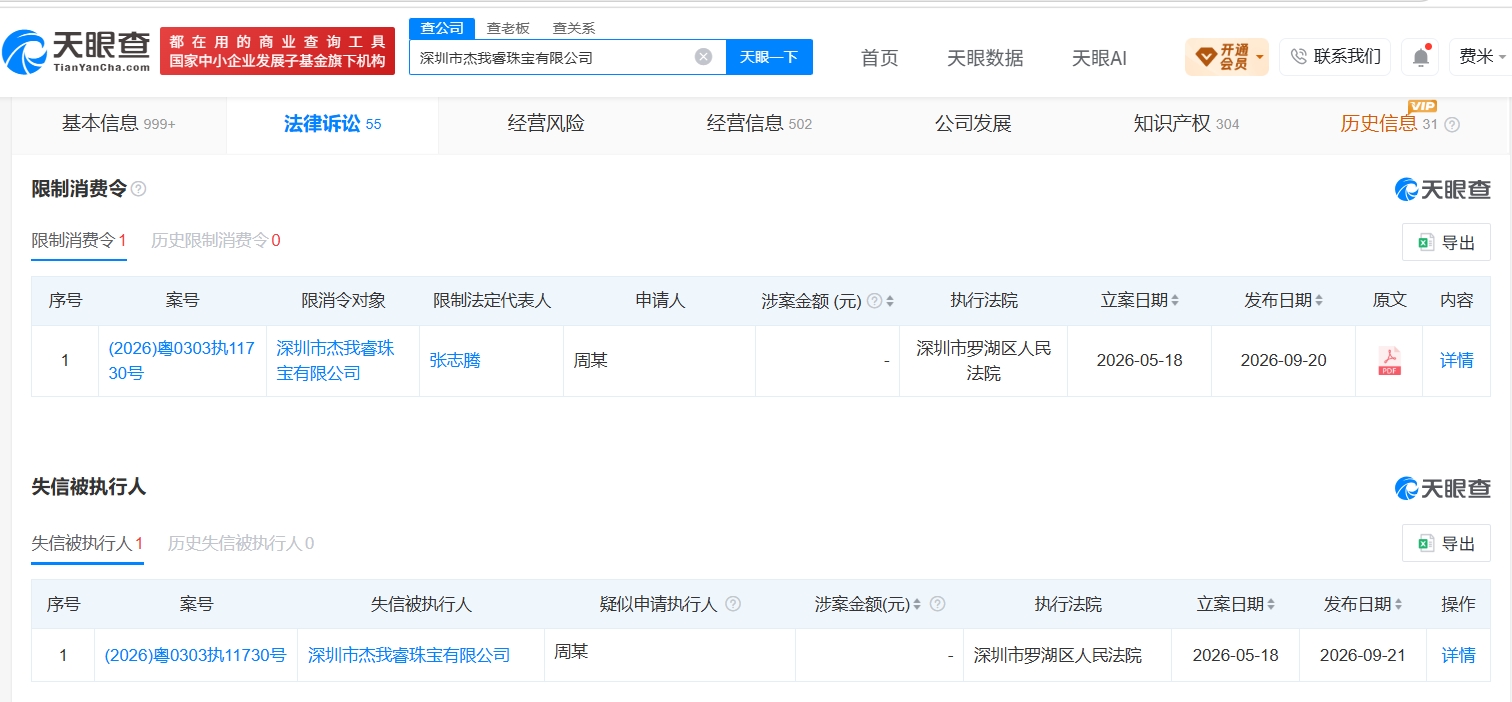This screenshot has height=702, width=1512.
Task: Click help icon beside 限制消费令 title
Action: [x=139, y=189]
